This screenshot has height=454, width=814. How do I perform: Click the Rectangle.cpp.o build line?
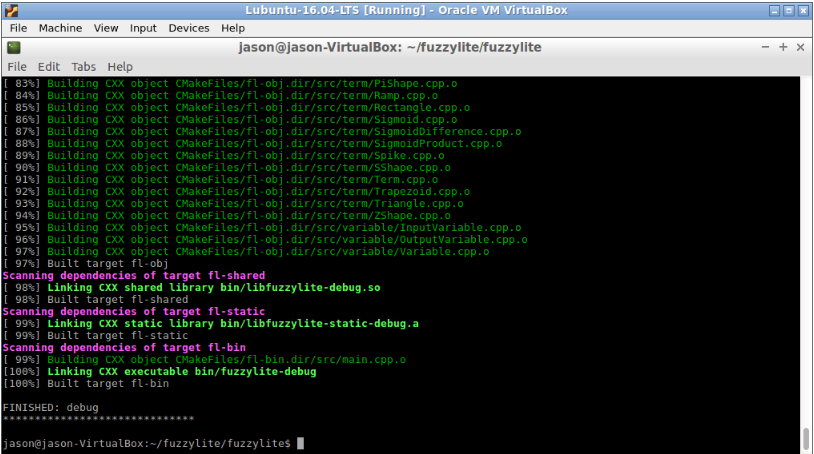(x=236, y=108)
